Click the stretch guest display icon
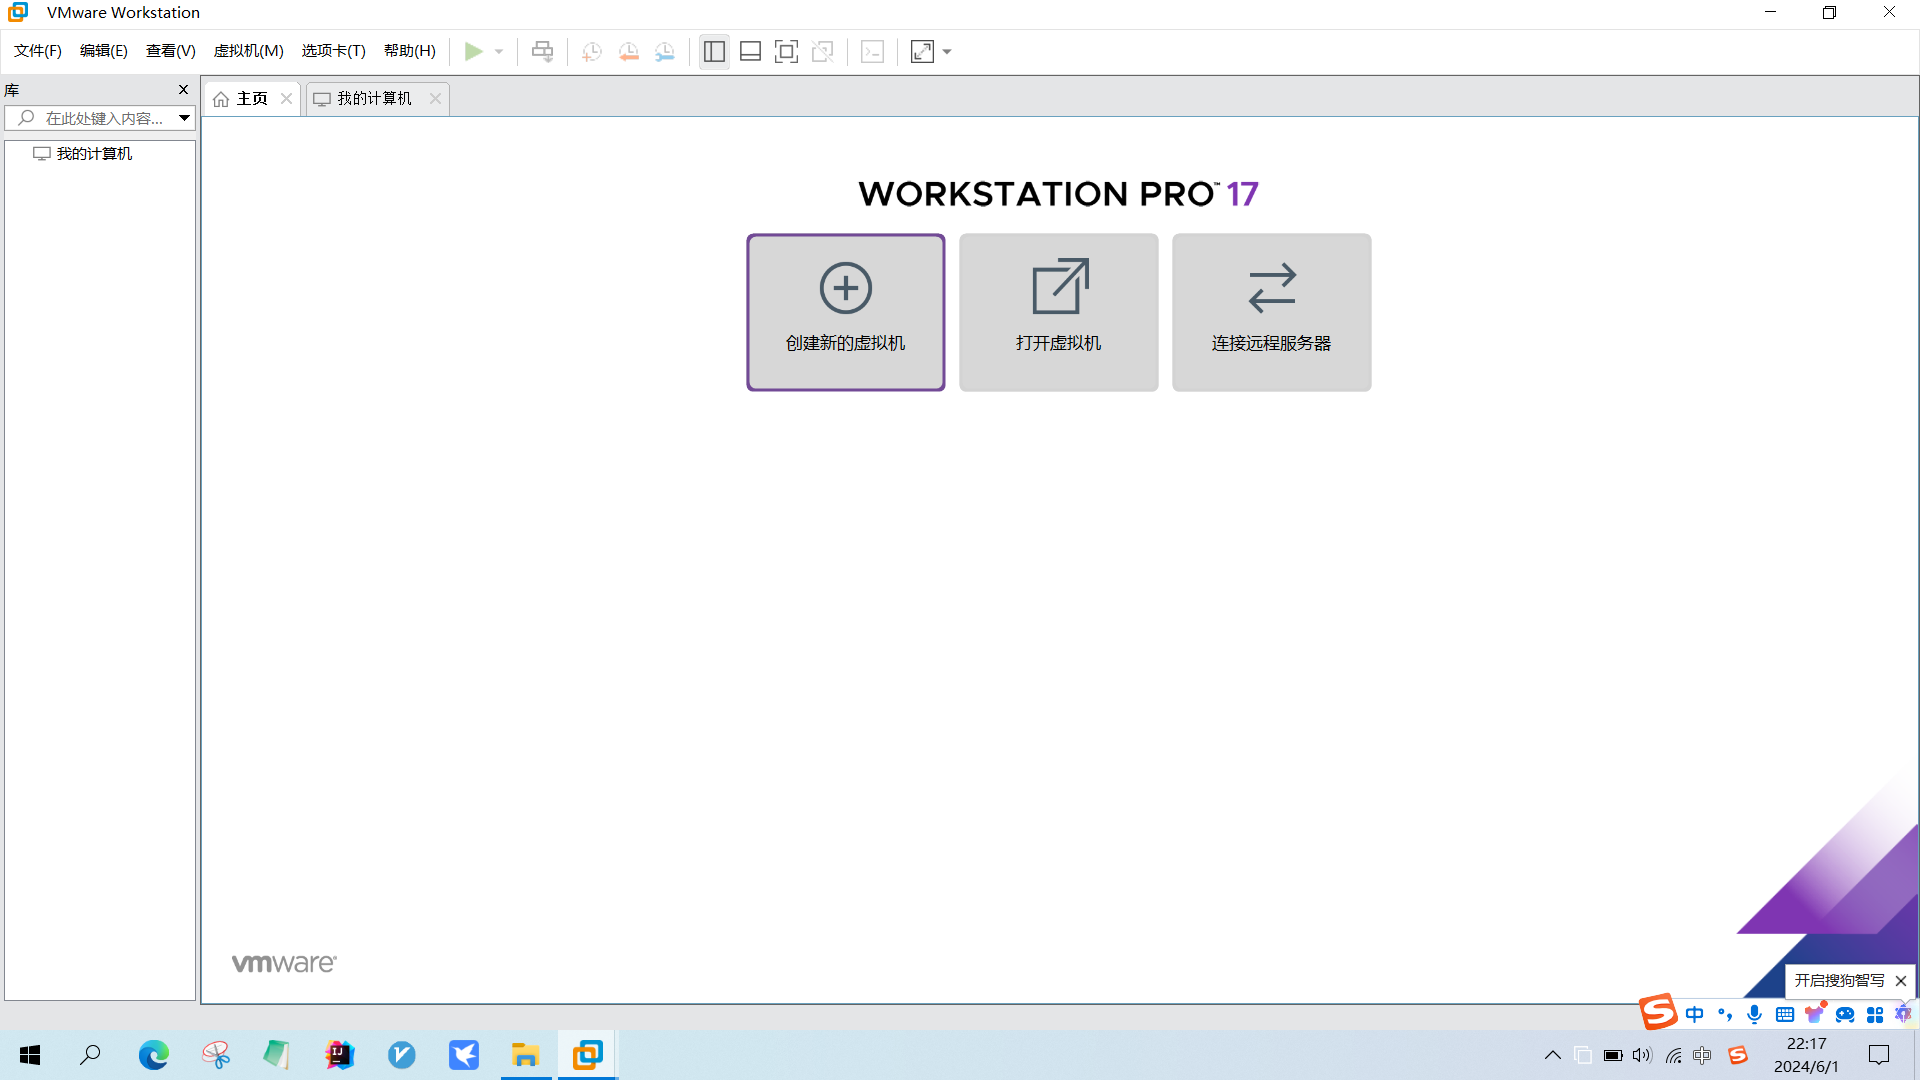1920x1080 pixels. tap(922, 51)
